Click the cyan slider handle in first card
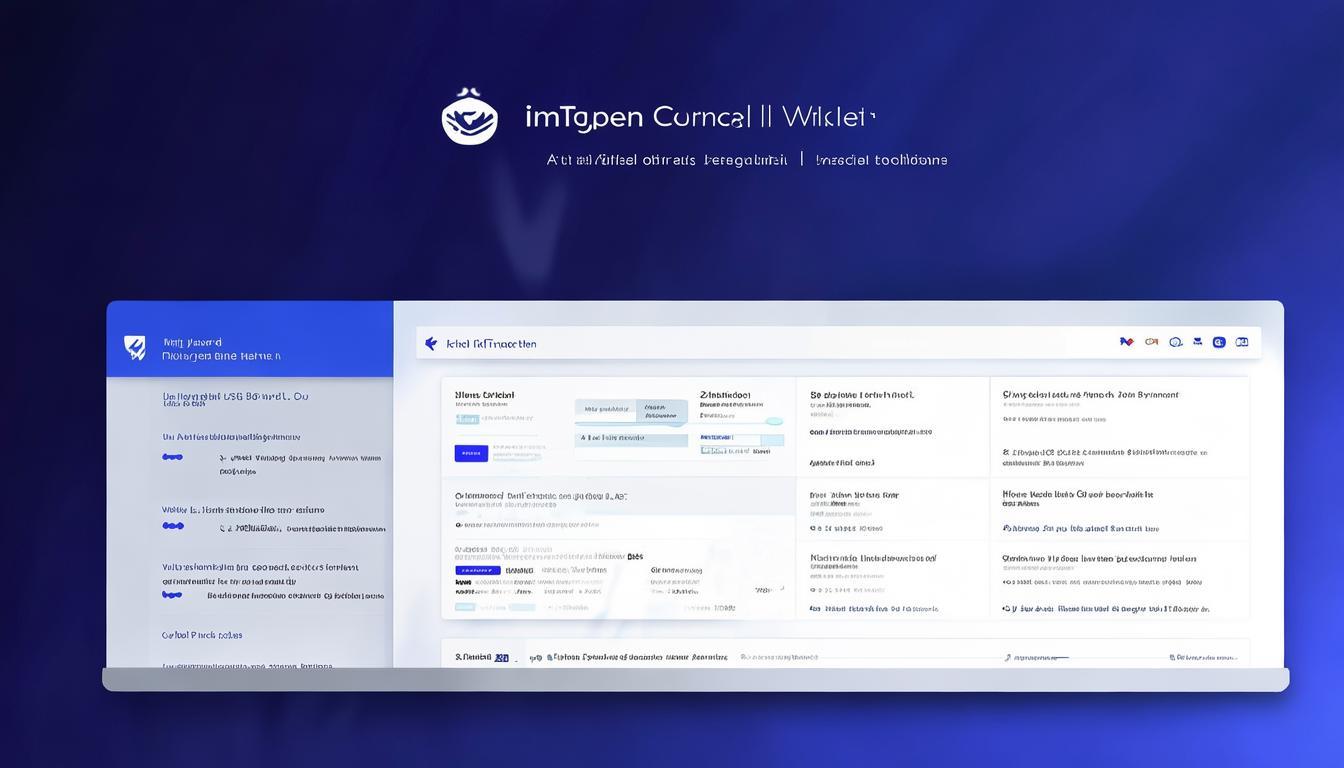 coord(773,421)
